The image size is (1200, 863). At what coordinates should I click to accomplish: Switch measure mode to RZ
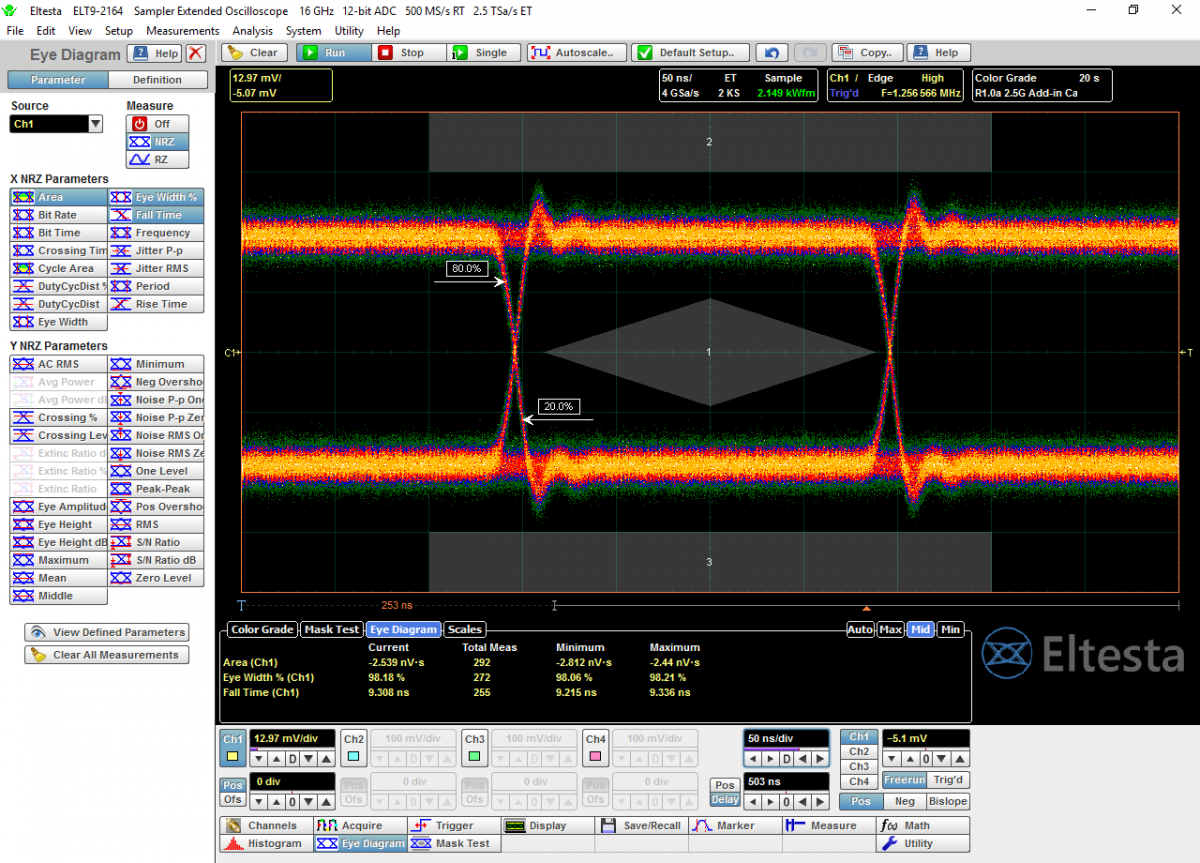pyautogui.click(x=157, y=159)
